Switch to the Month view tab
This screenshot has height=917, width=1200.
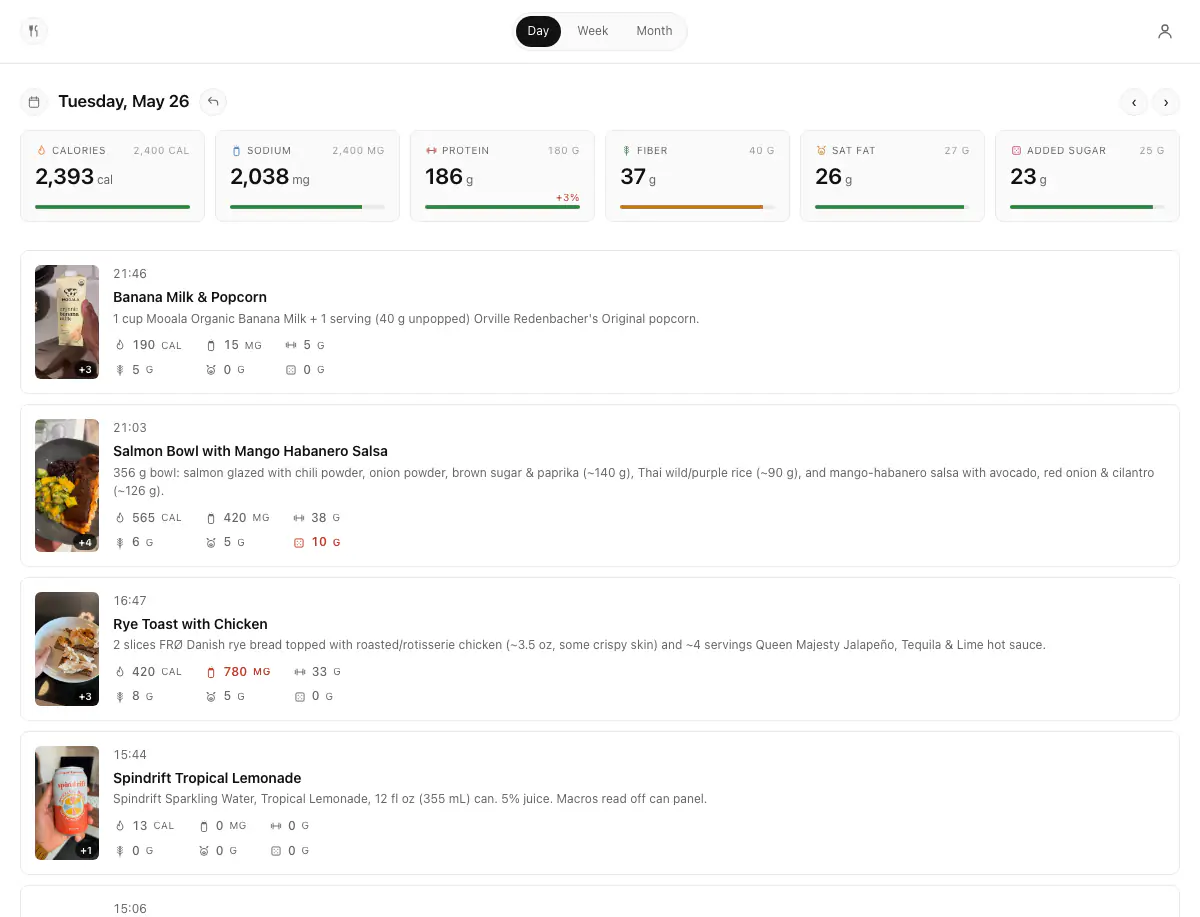click(x=654, y=31)
